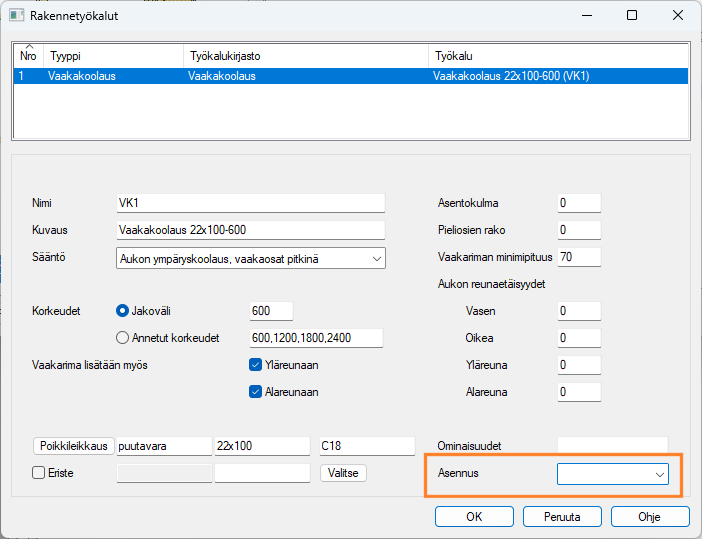Click the Työkalukirjasto column header
The height and width of the screenshot is (539, 702).
305,57
